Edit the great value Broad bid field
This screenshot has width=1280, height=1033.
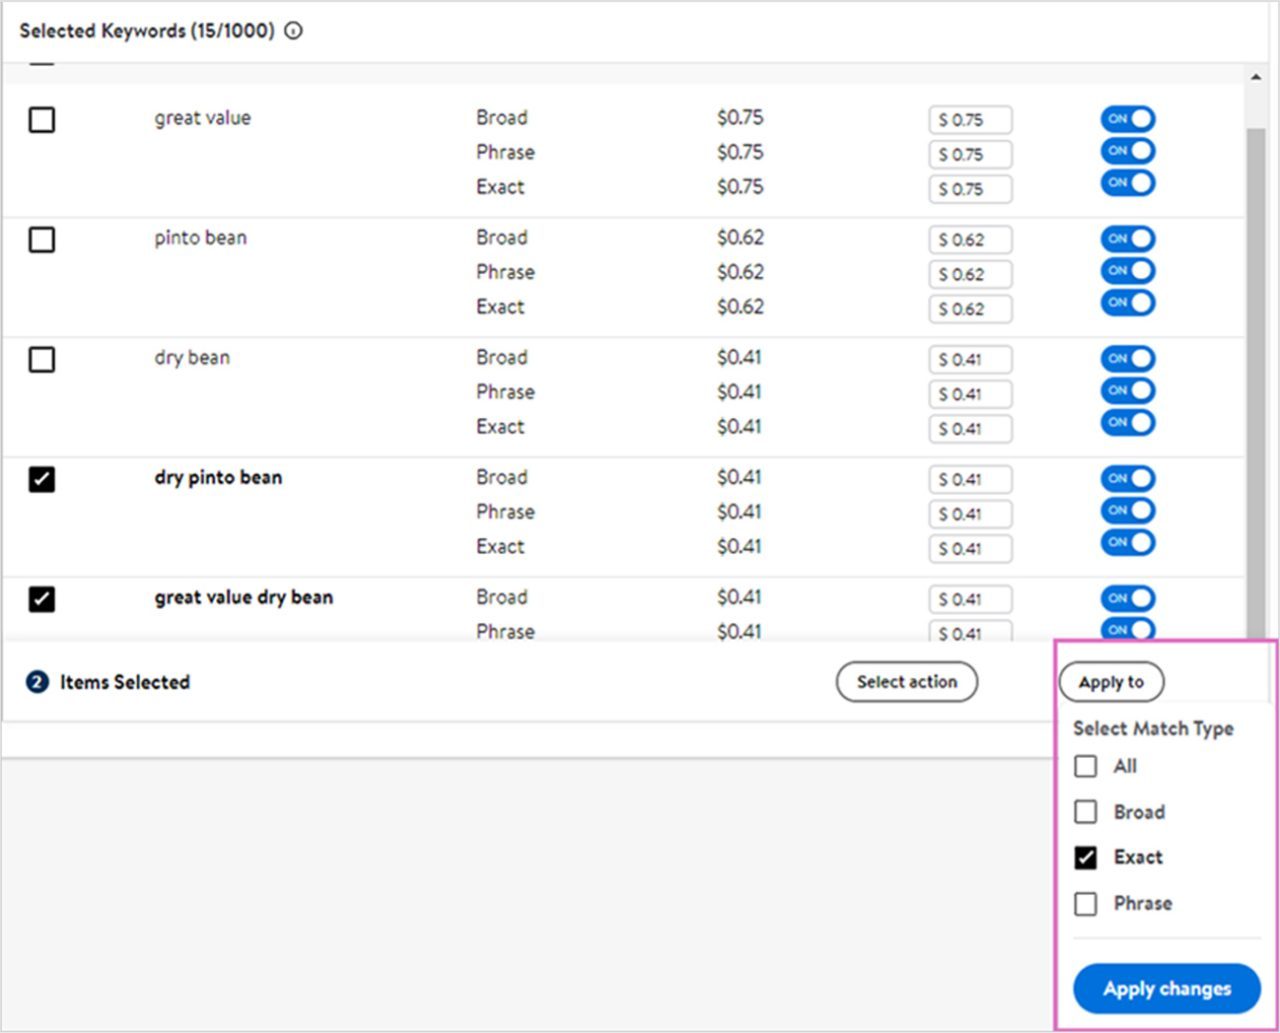click(x=970, y=120)
